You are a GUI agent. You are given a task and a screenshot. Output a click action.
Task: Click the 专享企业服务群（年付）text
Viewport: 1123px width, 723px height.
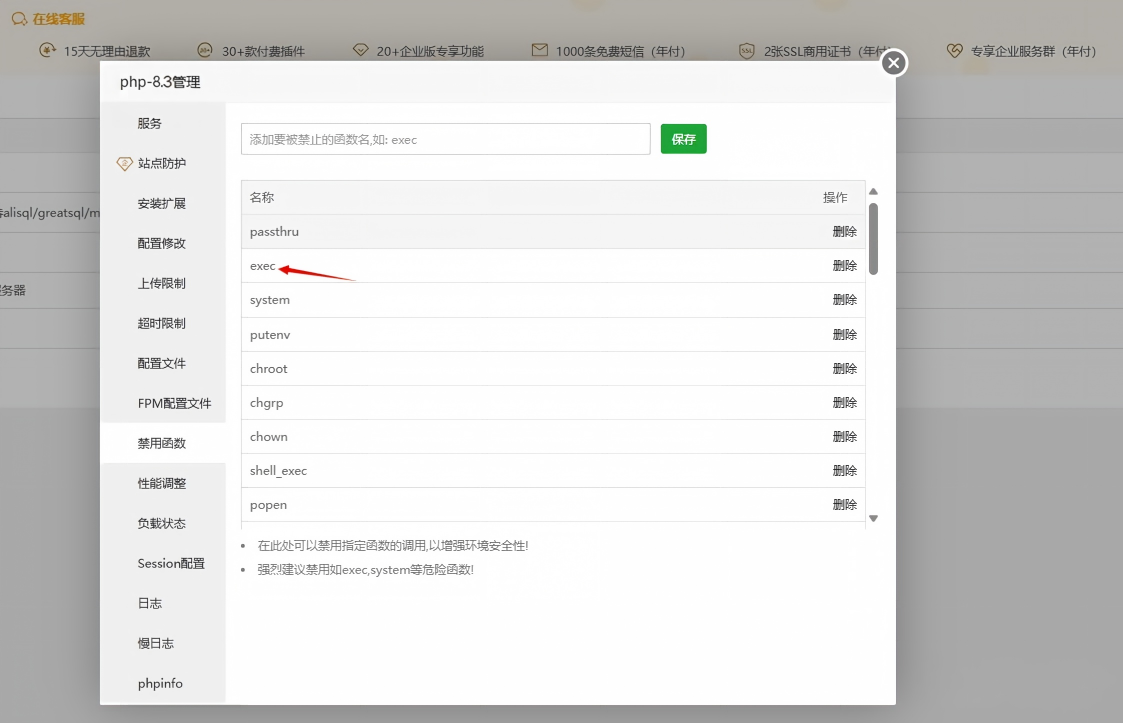1033,51
